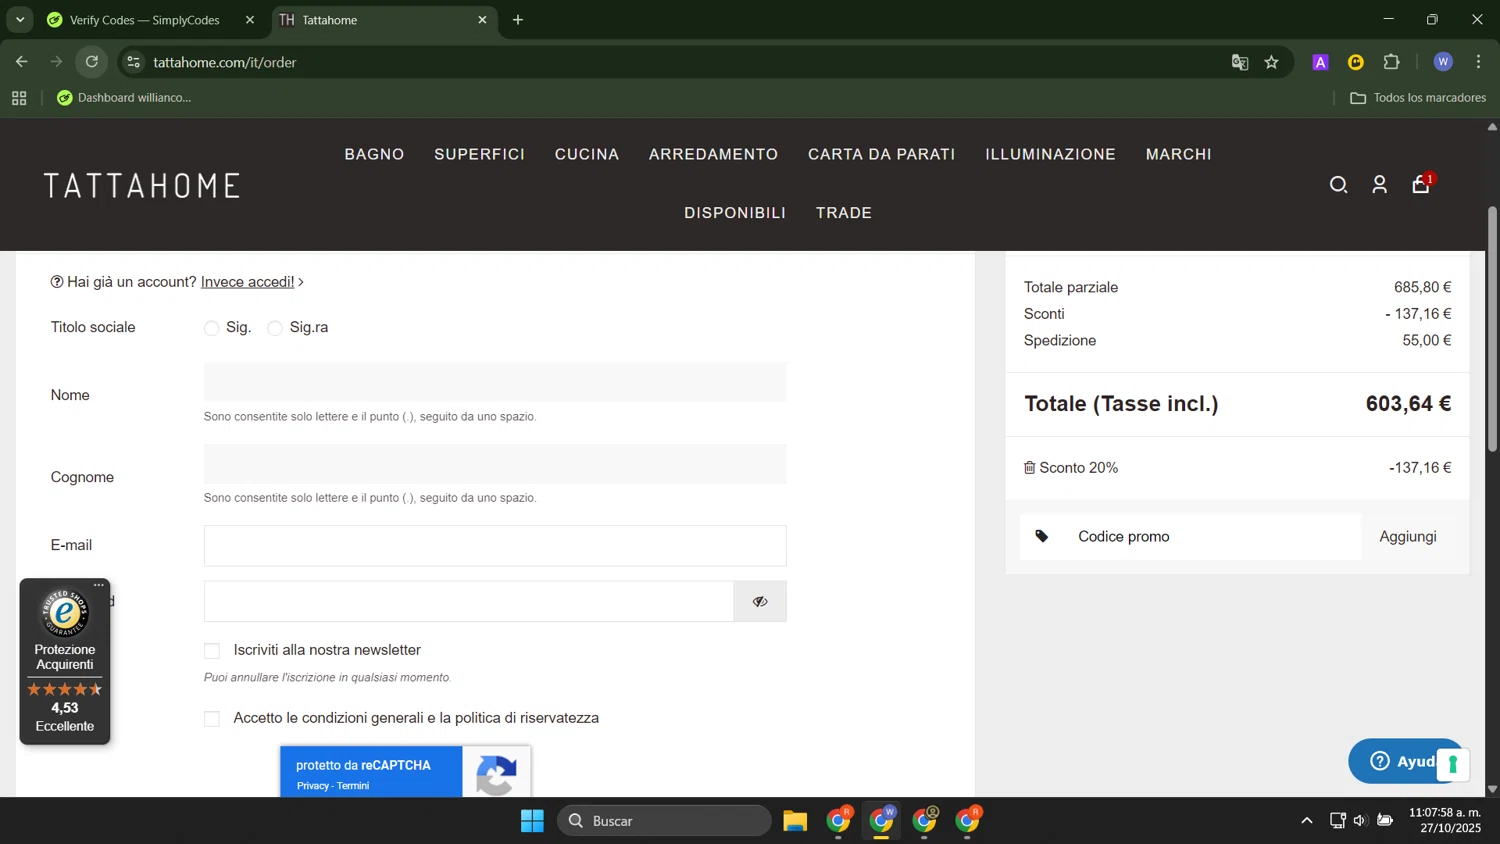This screenshot has width=1500, height=844.
Task: Open the site search magnifier icon
Action: click(1338, 185)
